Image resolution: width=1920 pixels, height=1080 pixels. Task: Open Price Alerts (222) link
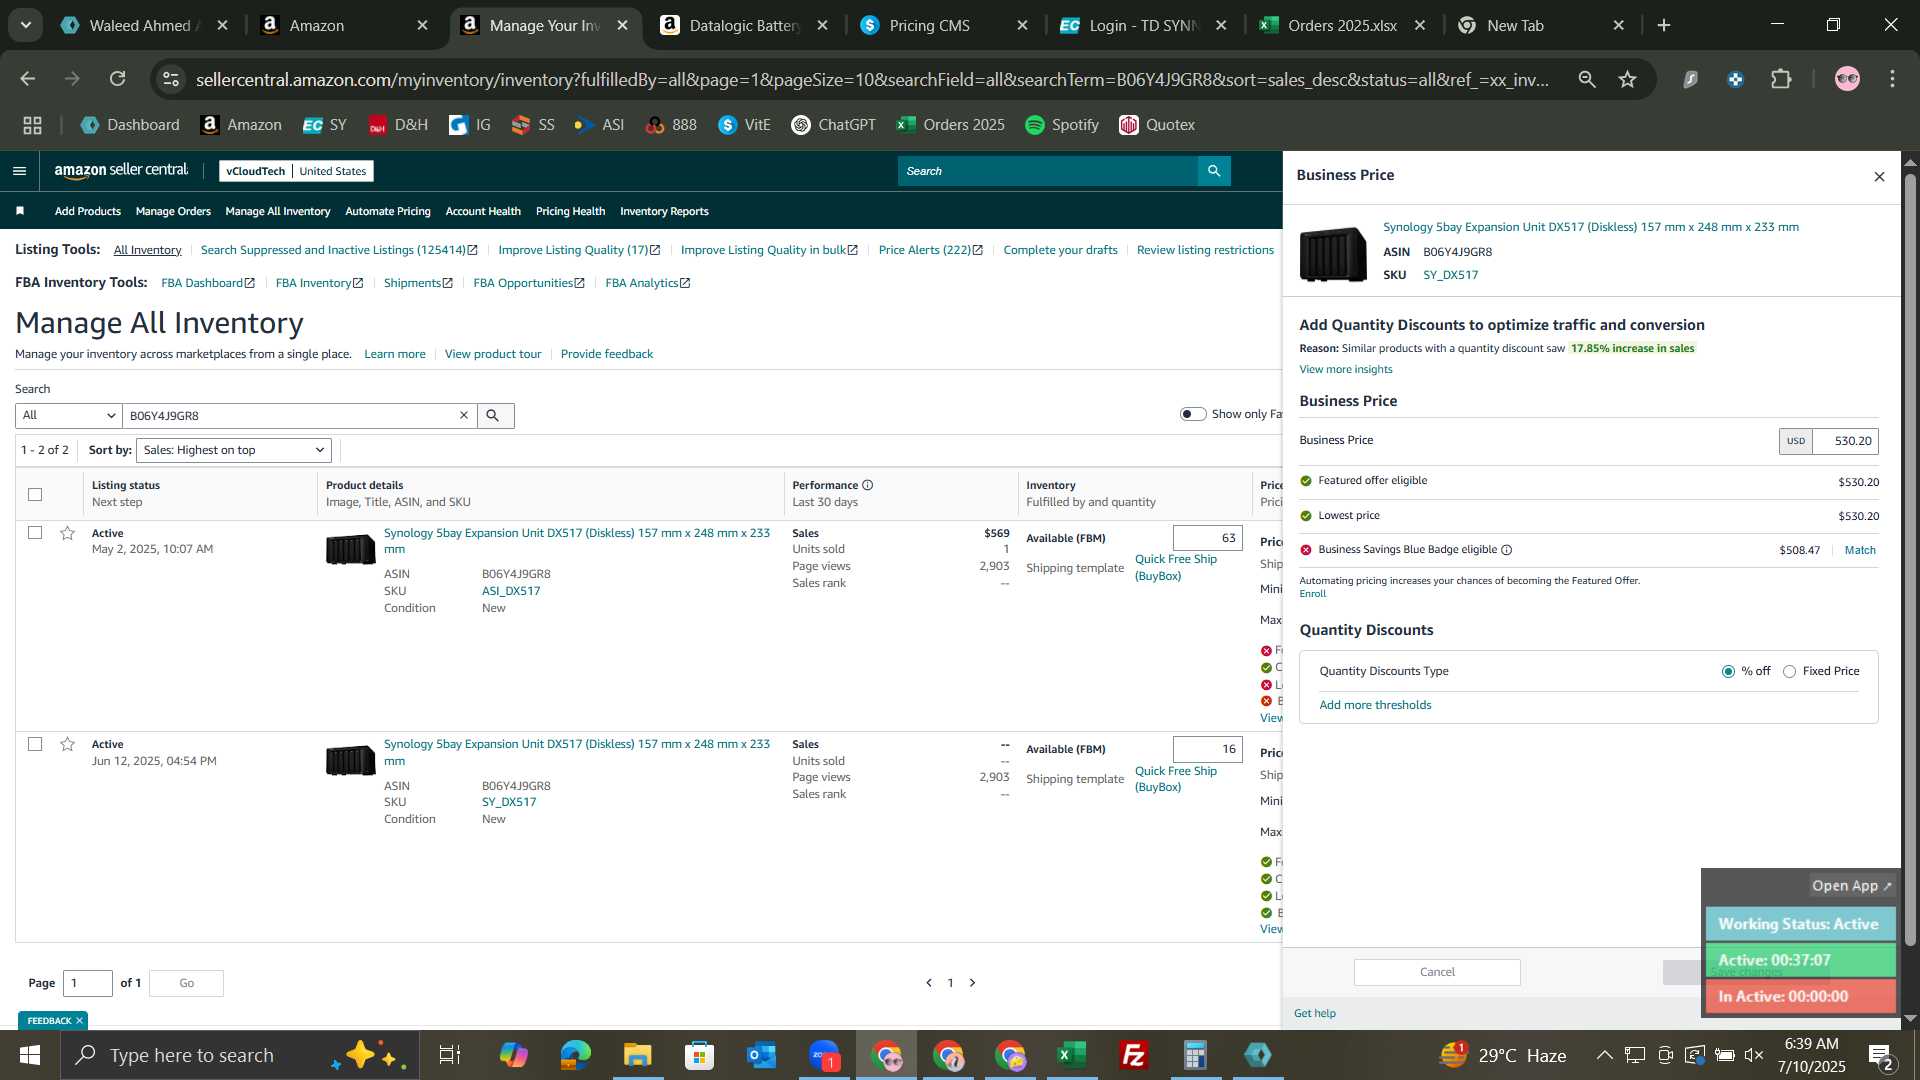tap(931, 250)
